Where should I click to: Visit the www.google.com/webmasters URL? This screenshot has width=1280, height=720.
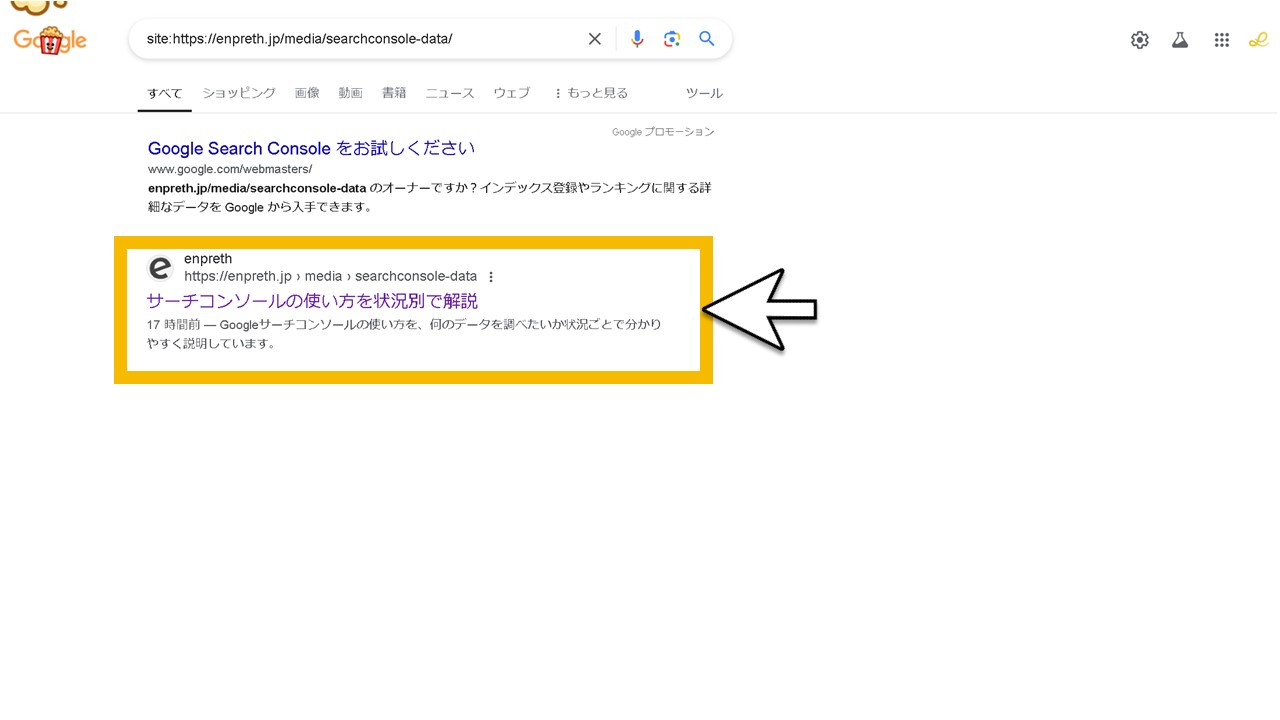230,169
